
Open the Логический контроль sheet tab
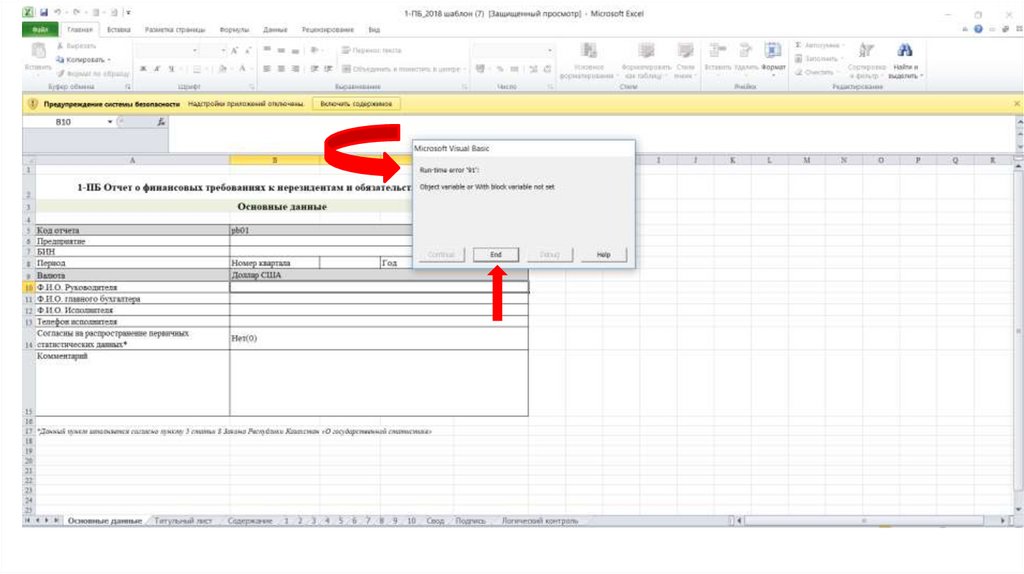pyautogui.click(x=539, y=521)
